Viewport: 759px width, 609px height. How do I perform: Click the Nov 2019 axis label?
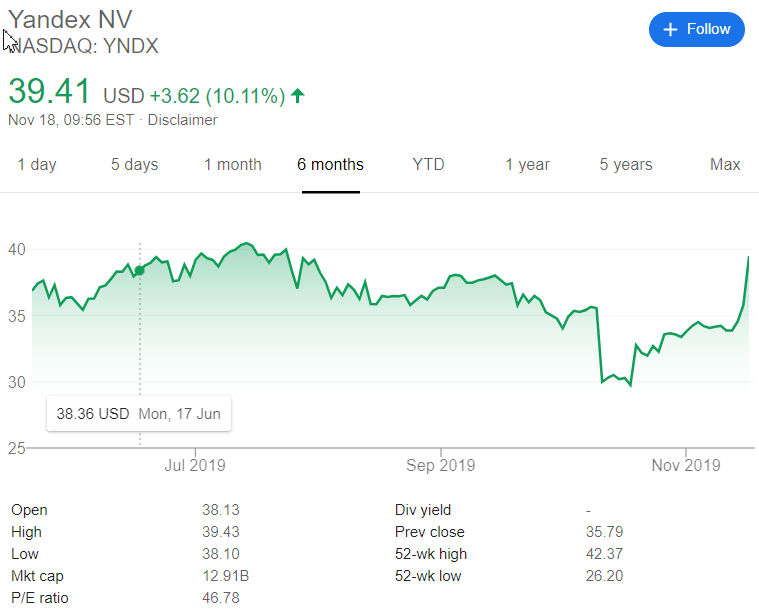coord(684,465)
